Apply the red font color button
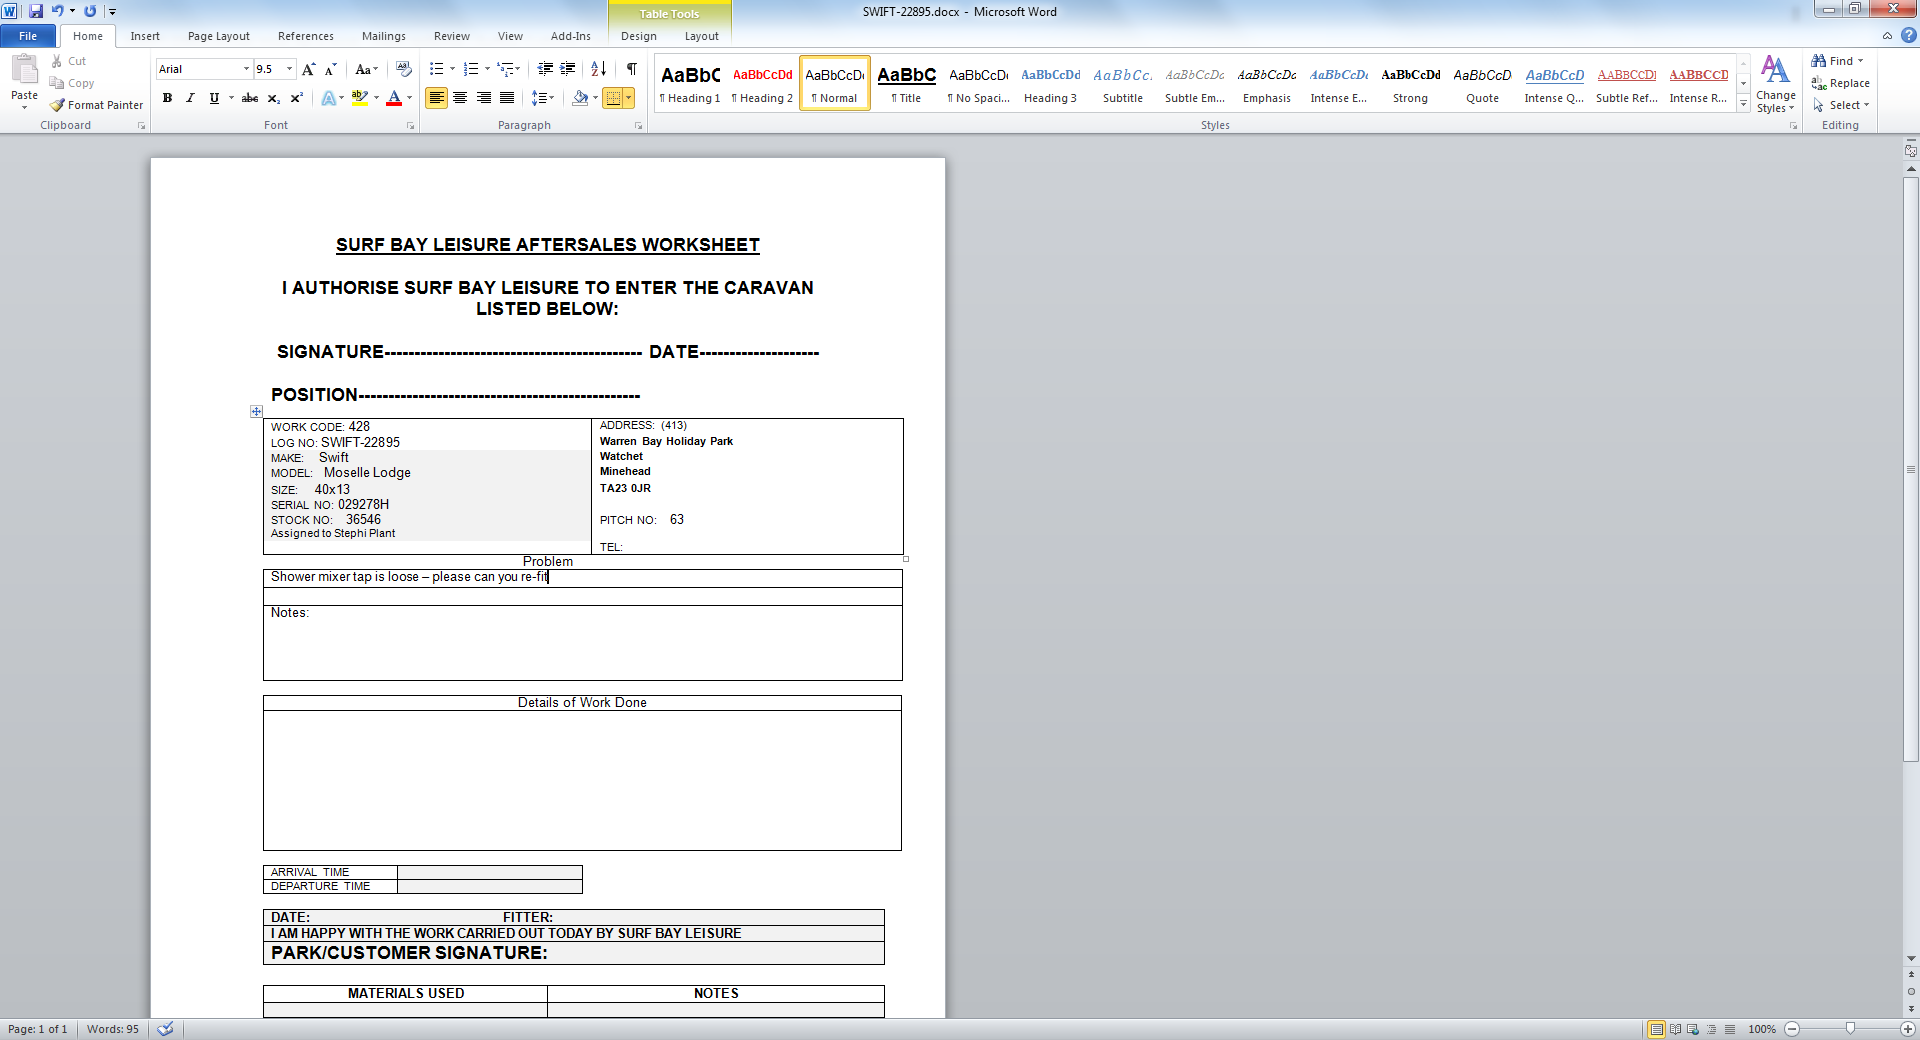Viewport: 1920px width, 1040px height. coord(394,98)
